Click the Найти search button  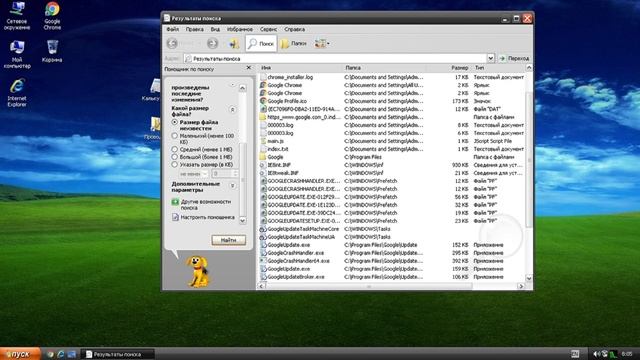(x=229, y=240)
